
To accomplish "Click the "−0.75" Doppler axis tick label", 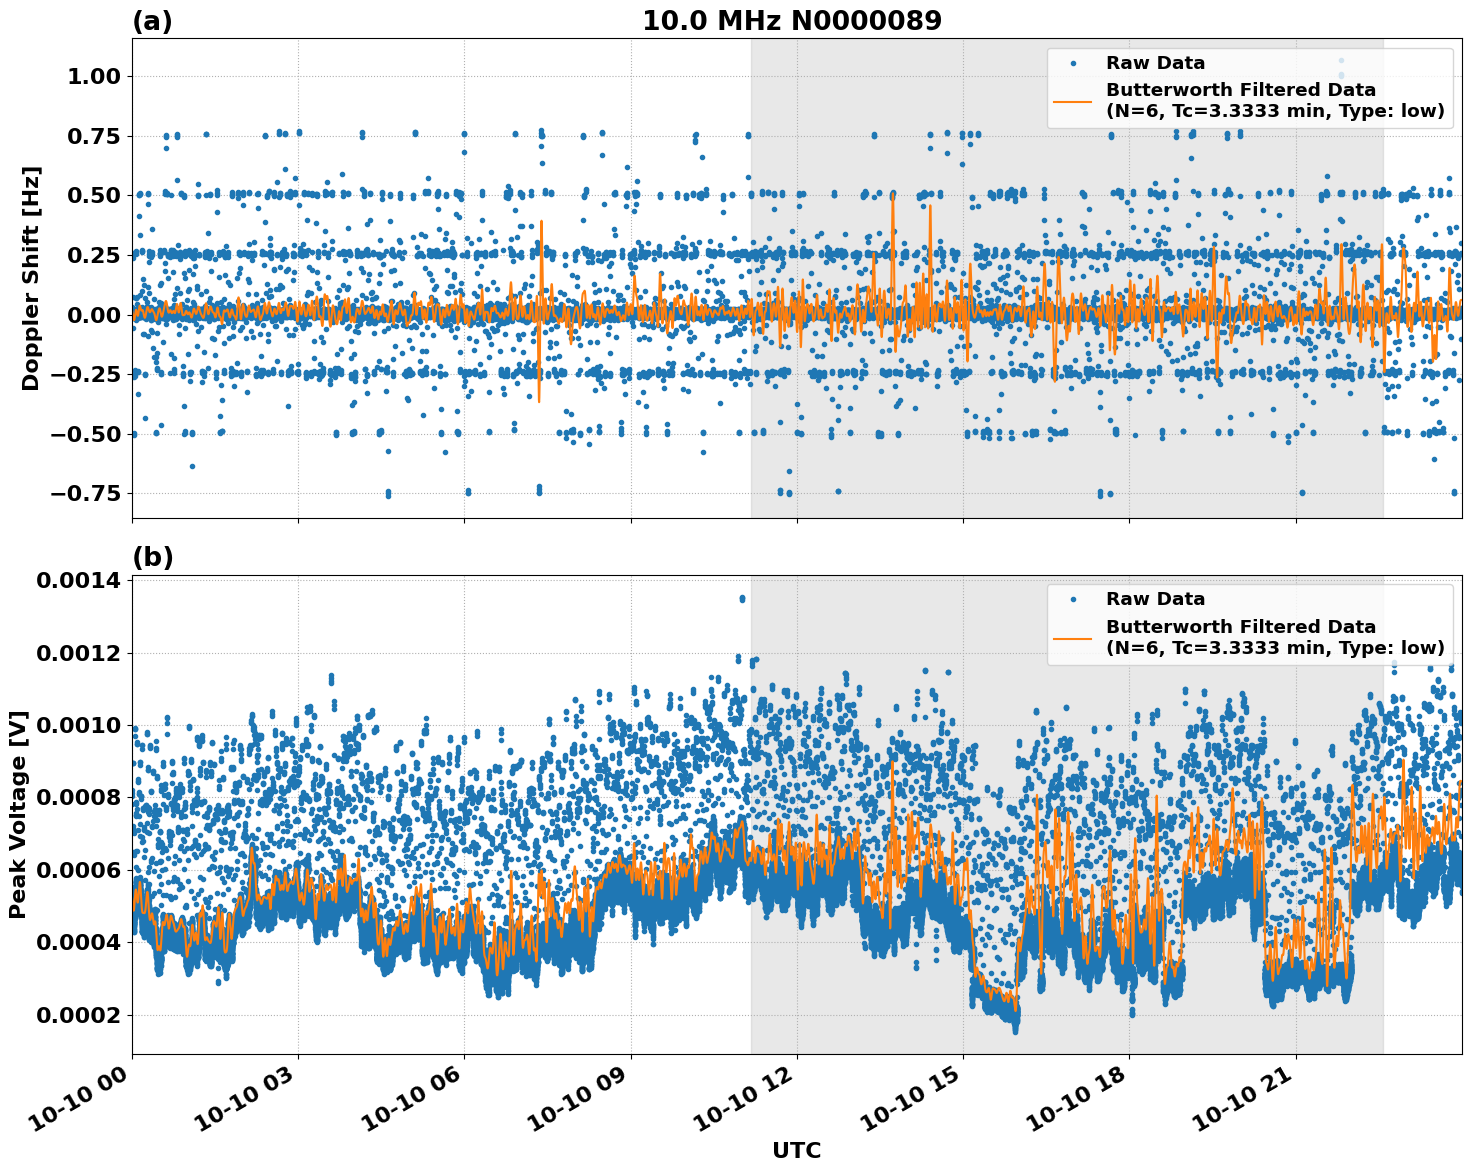I will 85,494.
